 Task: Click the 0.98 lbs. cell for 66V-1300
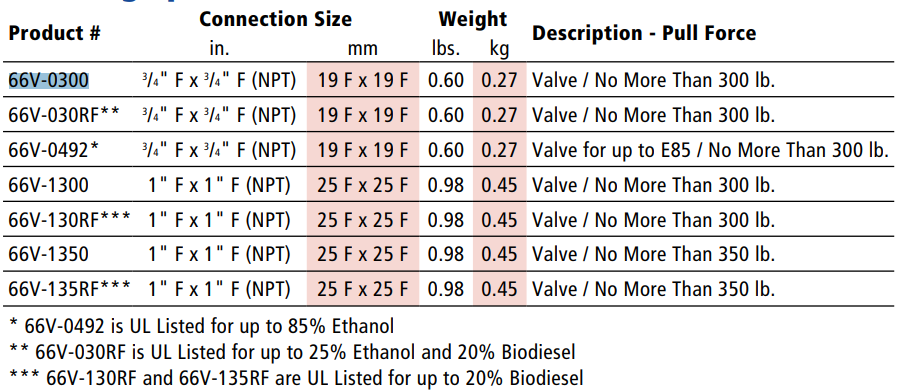click(x=446, y=185)
